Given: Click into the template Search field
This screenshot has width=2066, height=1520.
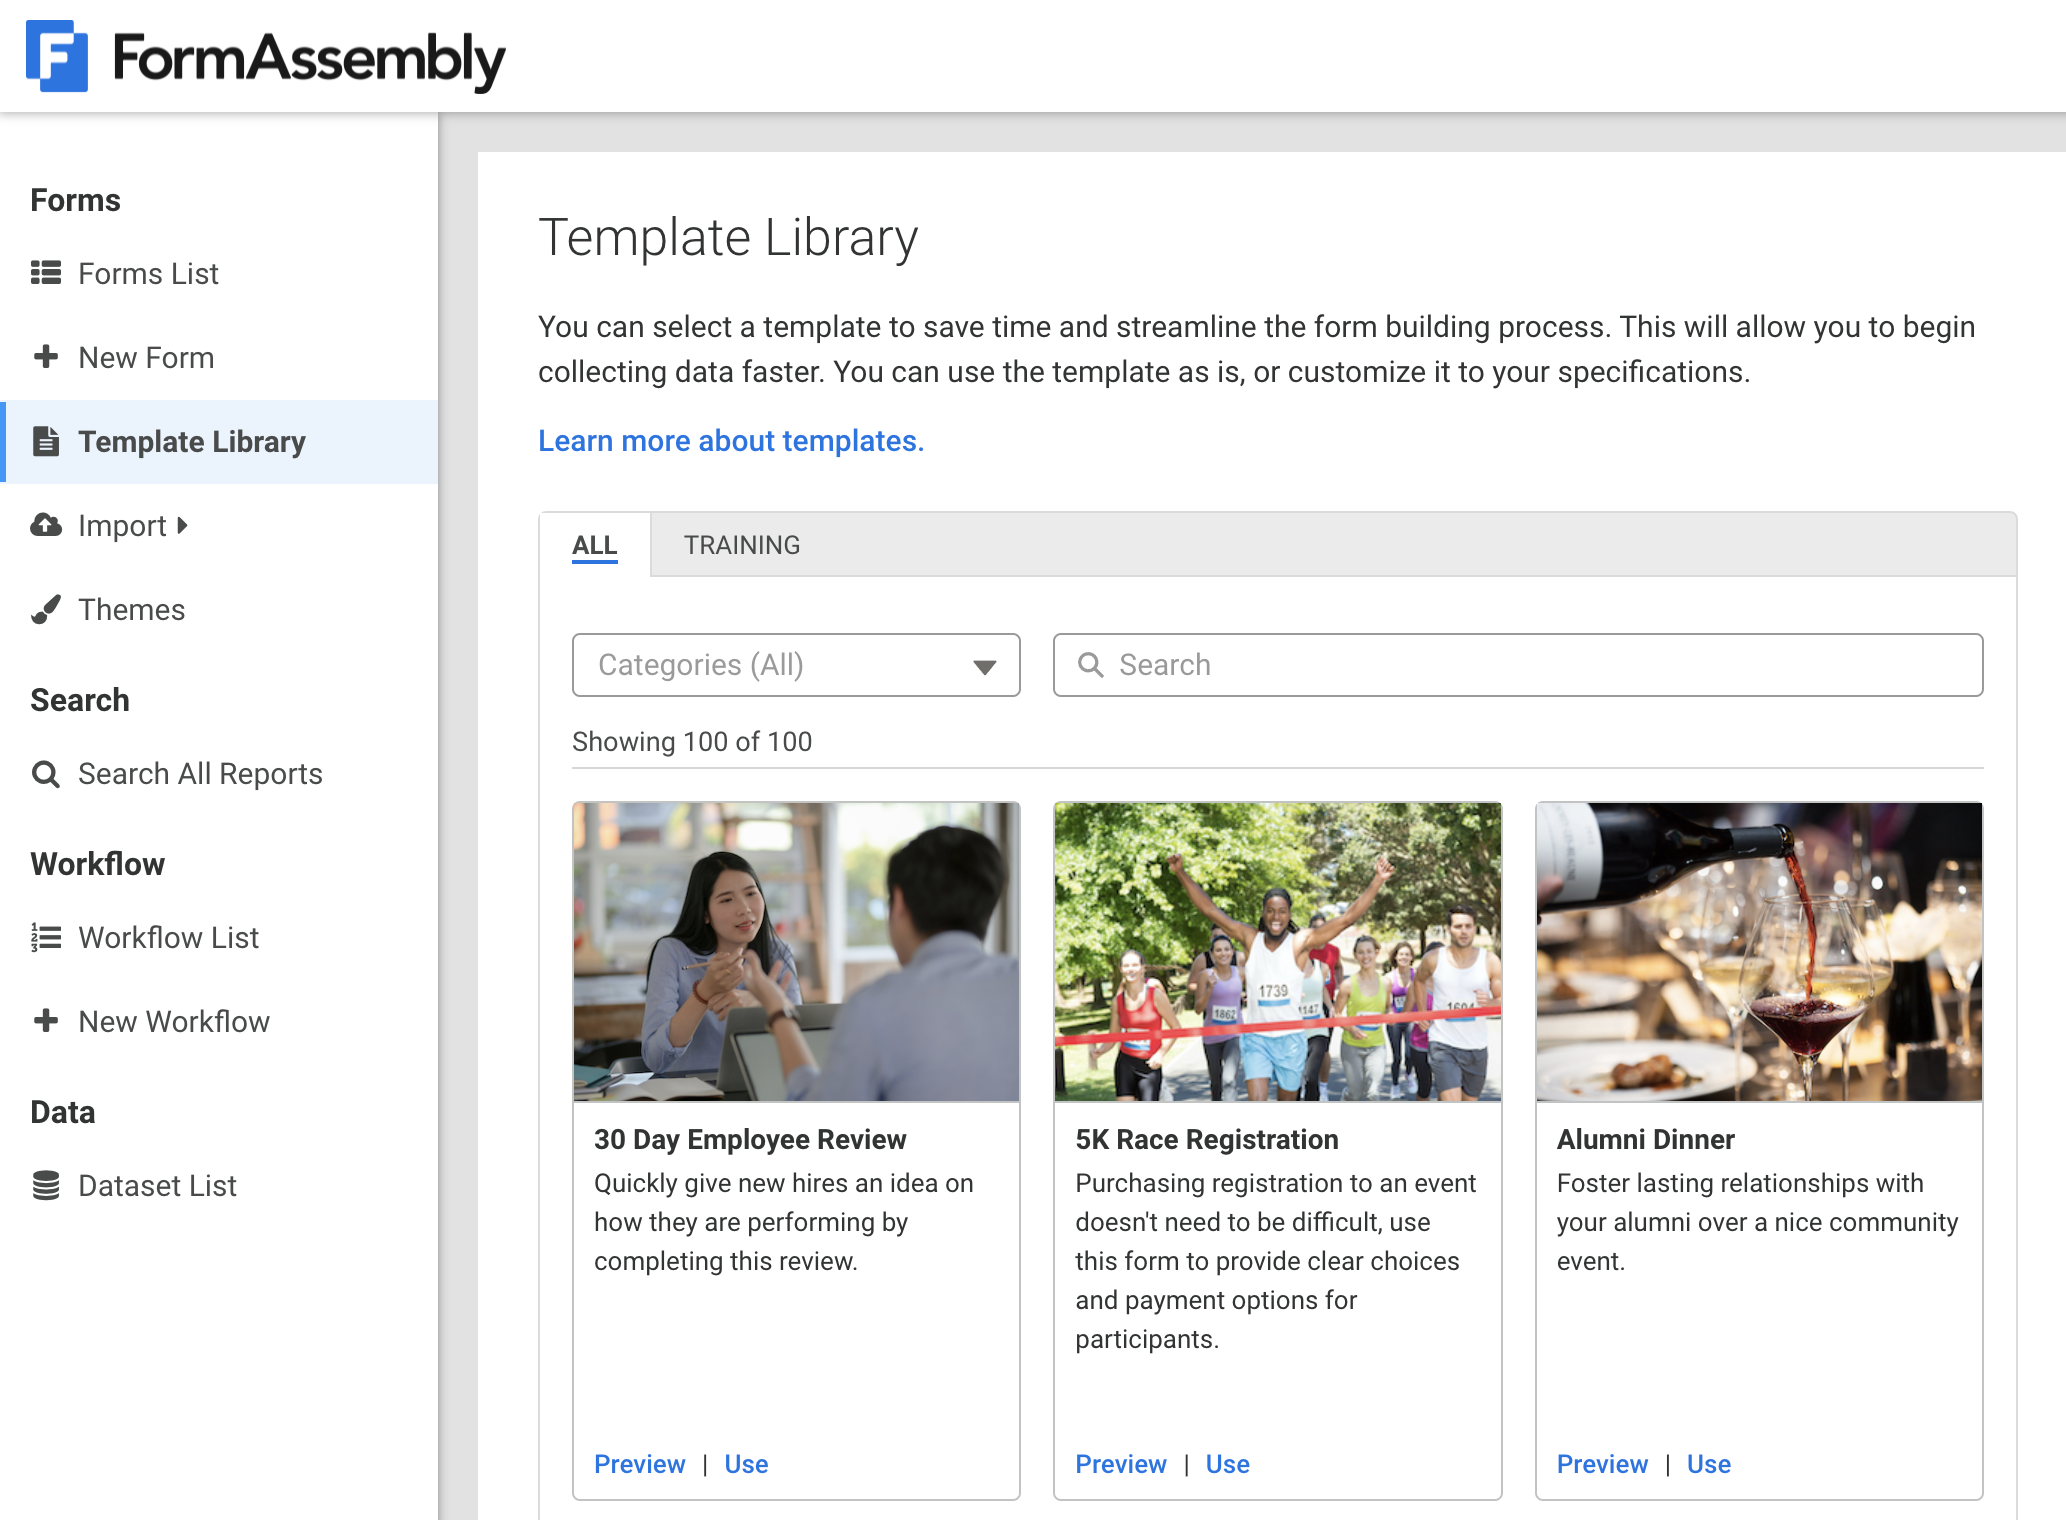Looking at the screenshot, I should 1540,665.
